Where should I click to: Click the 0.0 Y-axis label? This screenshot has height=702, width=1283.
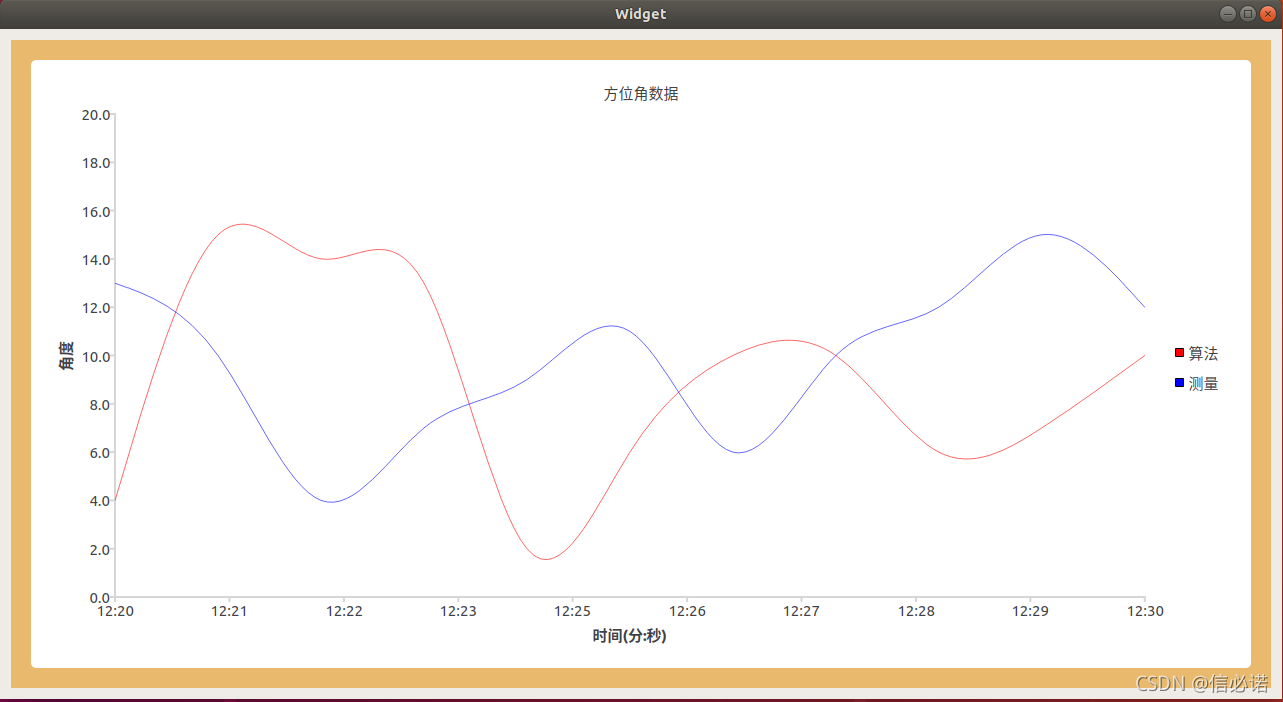coord(99,597)
